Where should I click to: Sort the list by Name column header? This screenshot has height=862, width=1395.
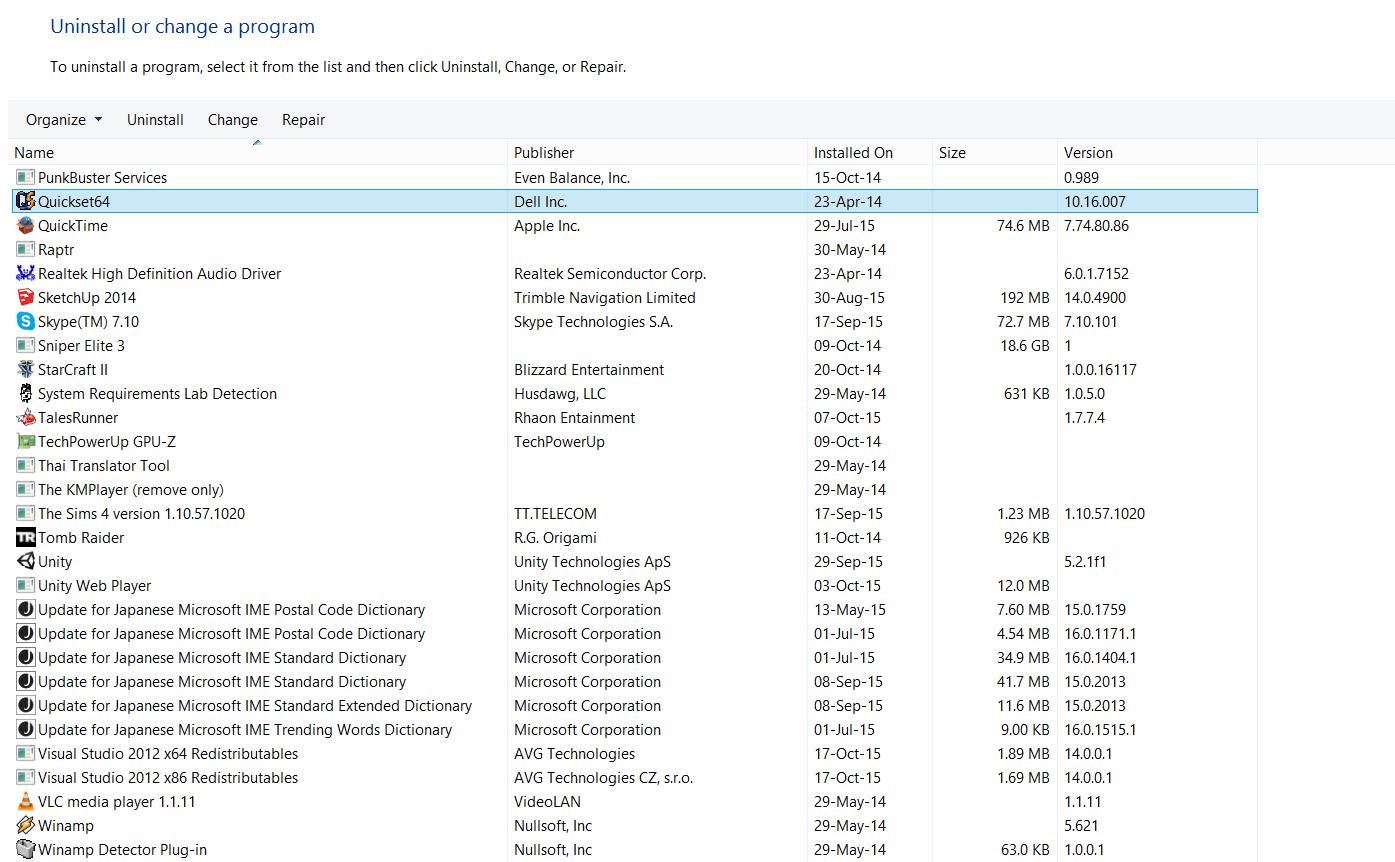point(258,153)
